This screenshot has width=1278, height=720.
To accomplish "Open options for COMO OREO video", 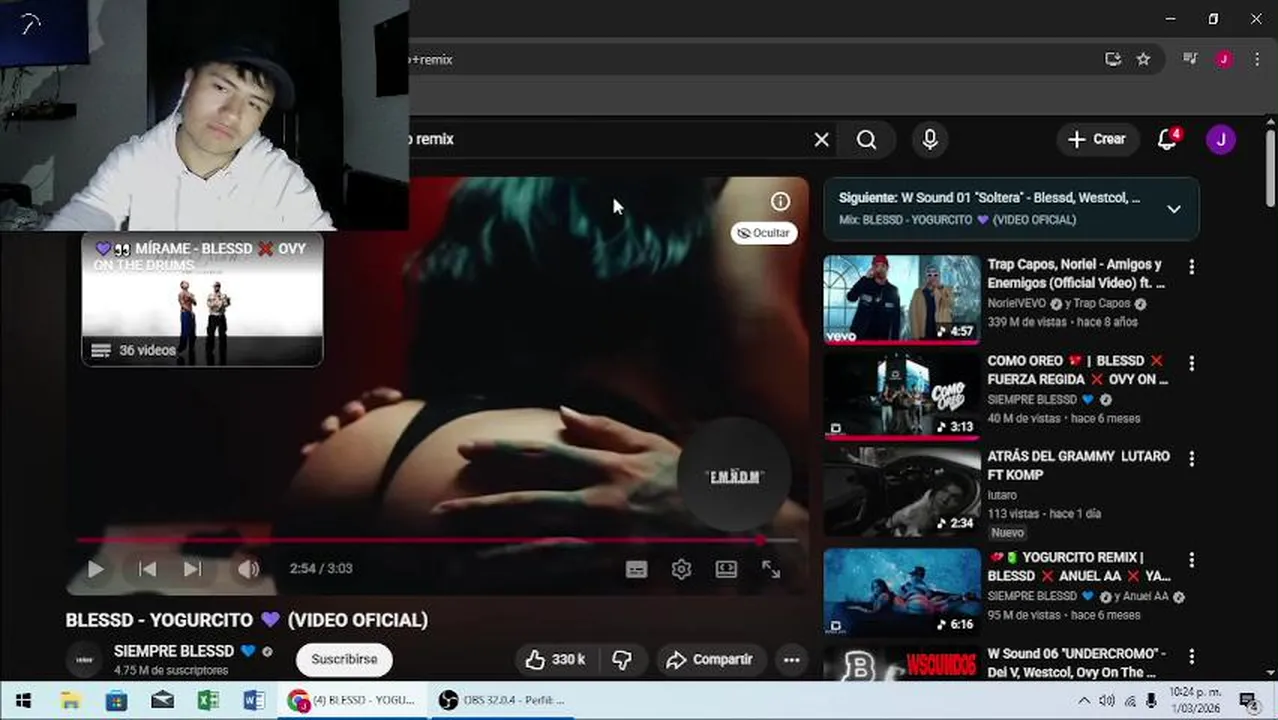I will (1191, 363).
